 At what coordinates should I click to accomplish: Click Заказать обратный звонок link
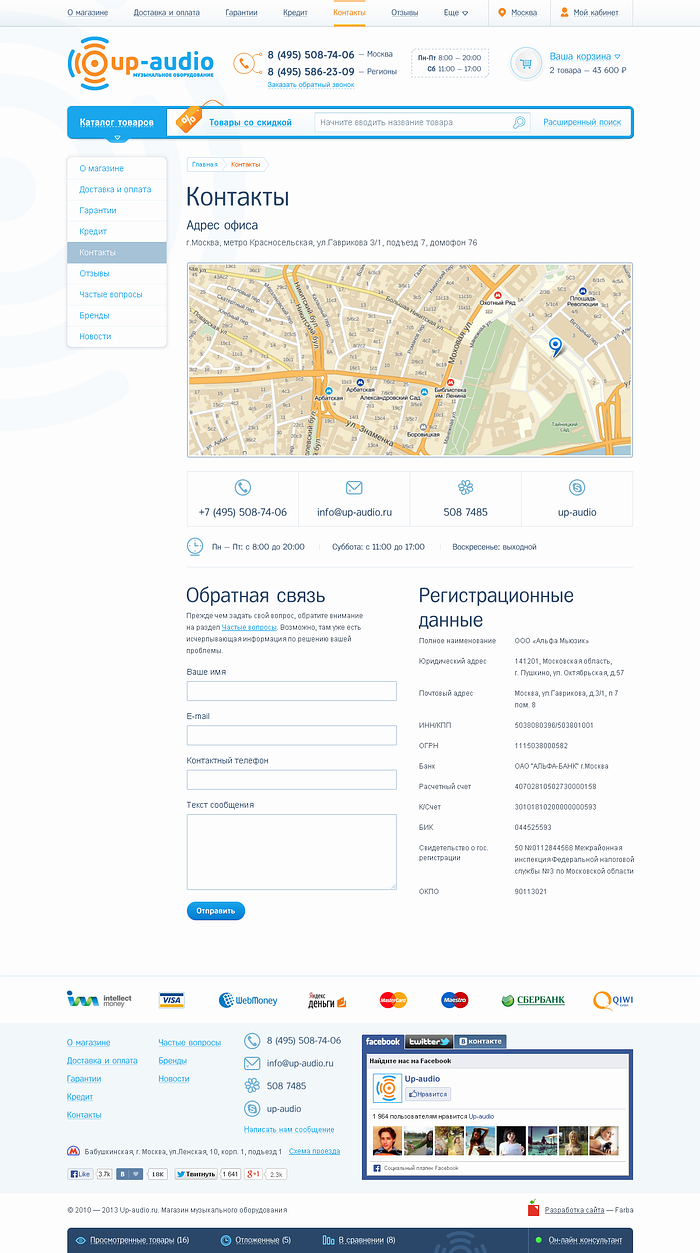[310, 85]
